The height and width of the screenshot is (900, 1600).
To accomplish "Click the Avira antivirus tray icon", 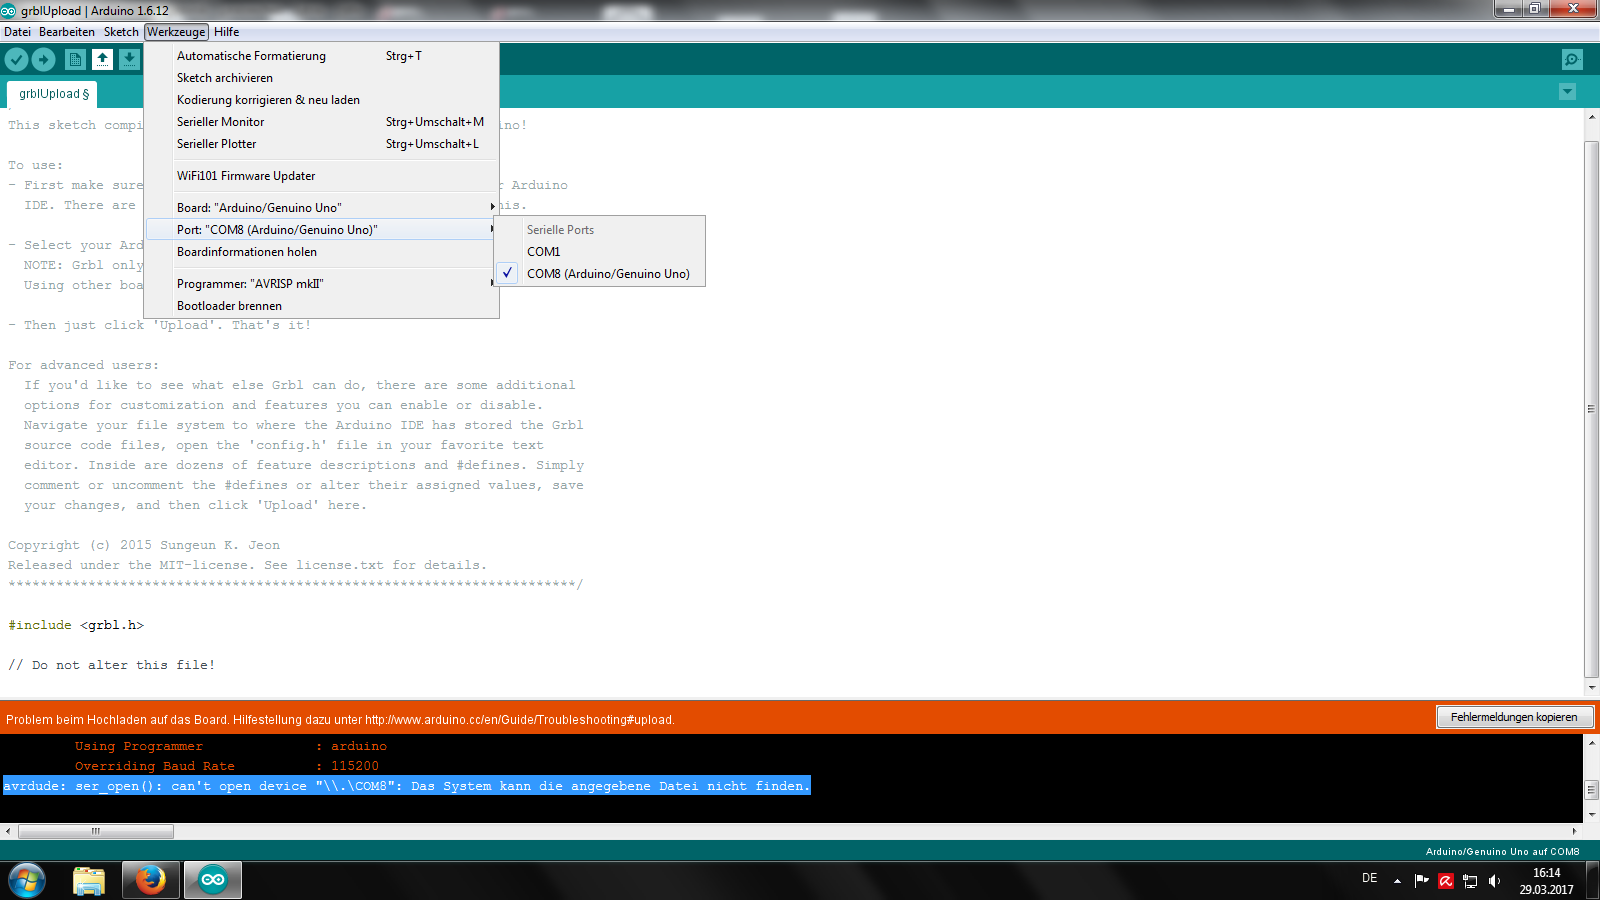I will [1446, 881].
